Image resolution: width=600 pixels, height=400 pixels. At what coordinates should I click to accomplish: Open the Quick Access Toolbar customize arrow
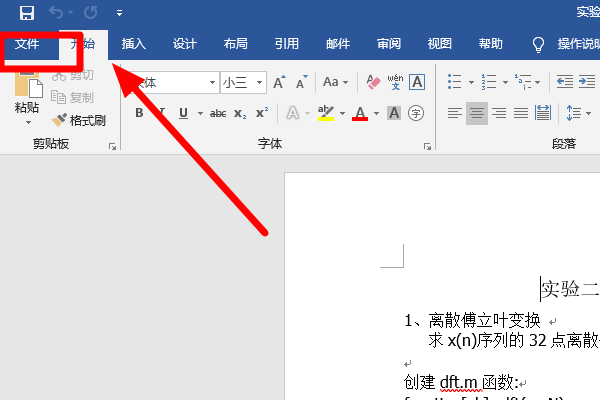click(x=119, y=13)
